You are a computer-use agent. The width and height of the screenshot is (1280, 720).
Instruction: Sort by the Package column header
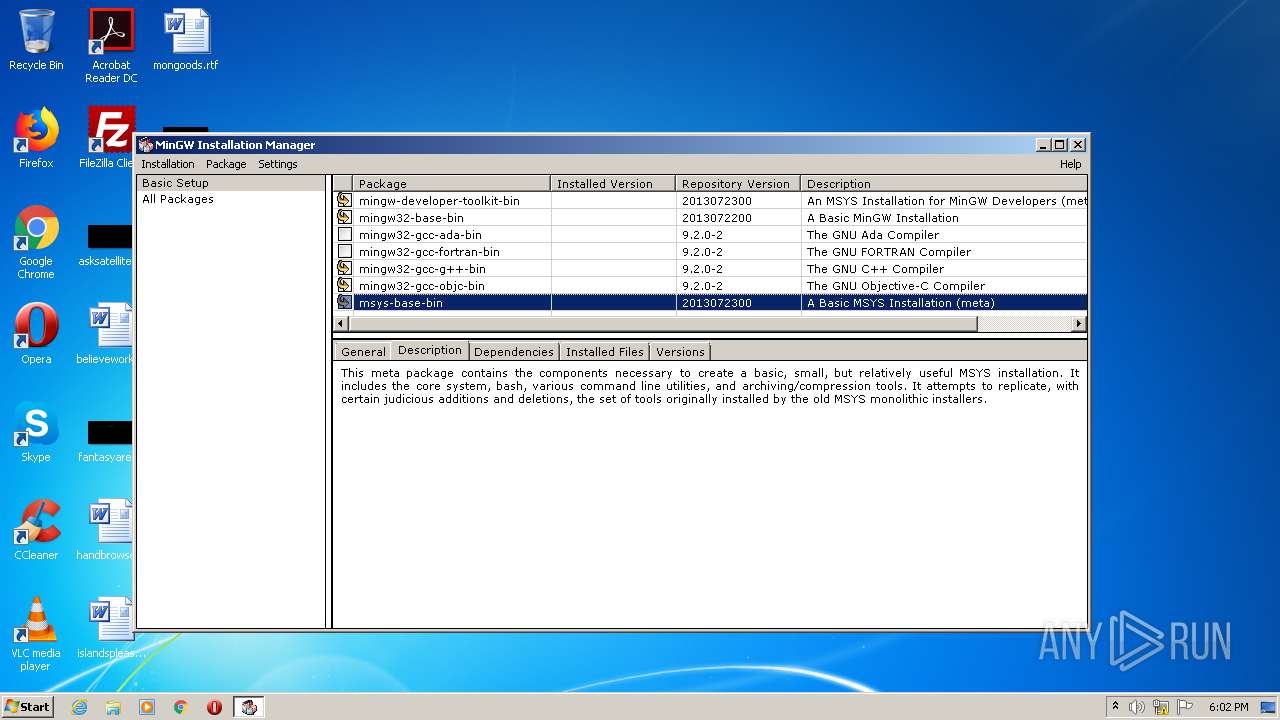[451, 184]
